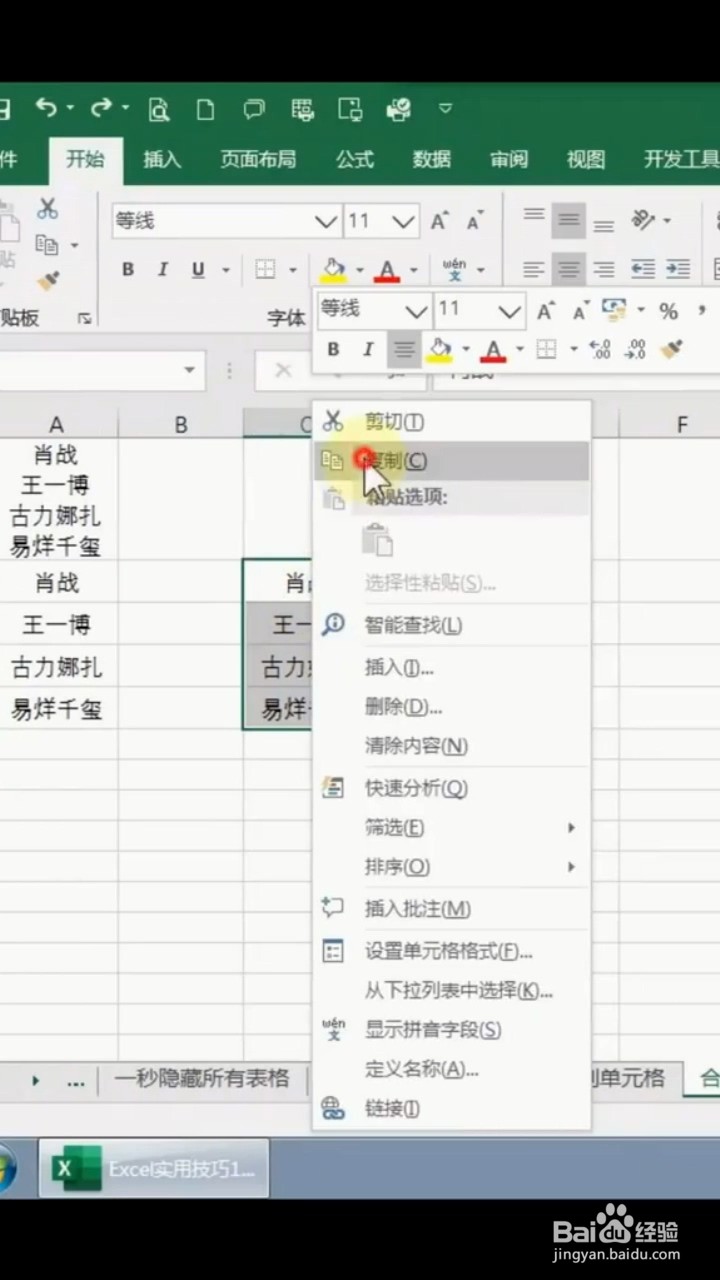Decrease indent in ribbon alignment group
This screenshot has height=1280, width=720.
point(643,269)
